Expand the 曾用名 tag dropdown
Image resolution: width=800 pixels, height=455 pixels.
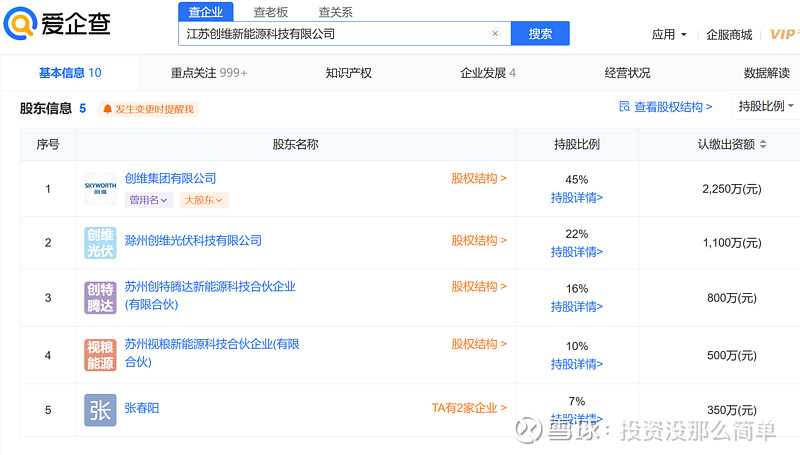click(x=149, y=200)
